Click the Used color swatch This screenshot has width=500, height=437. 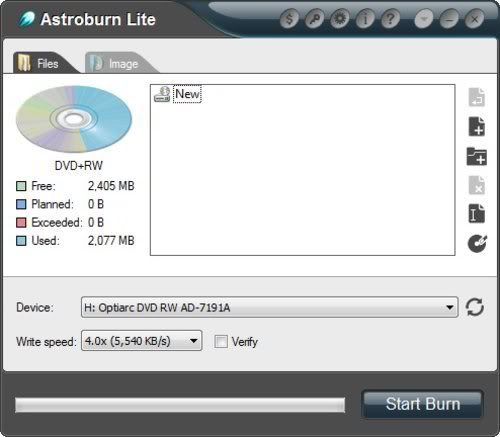[21, 241]
